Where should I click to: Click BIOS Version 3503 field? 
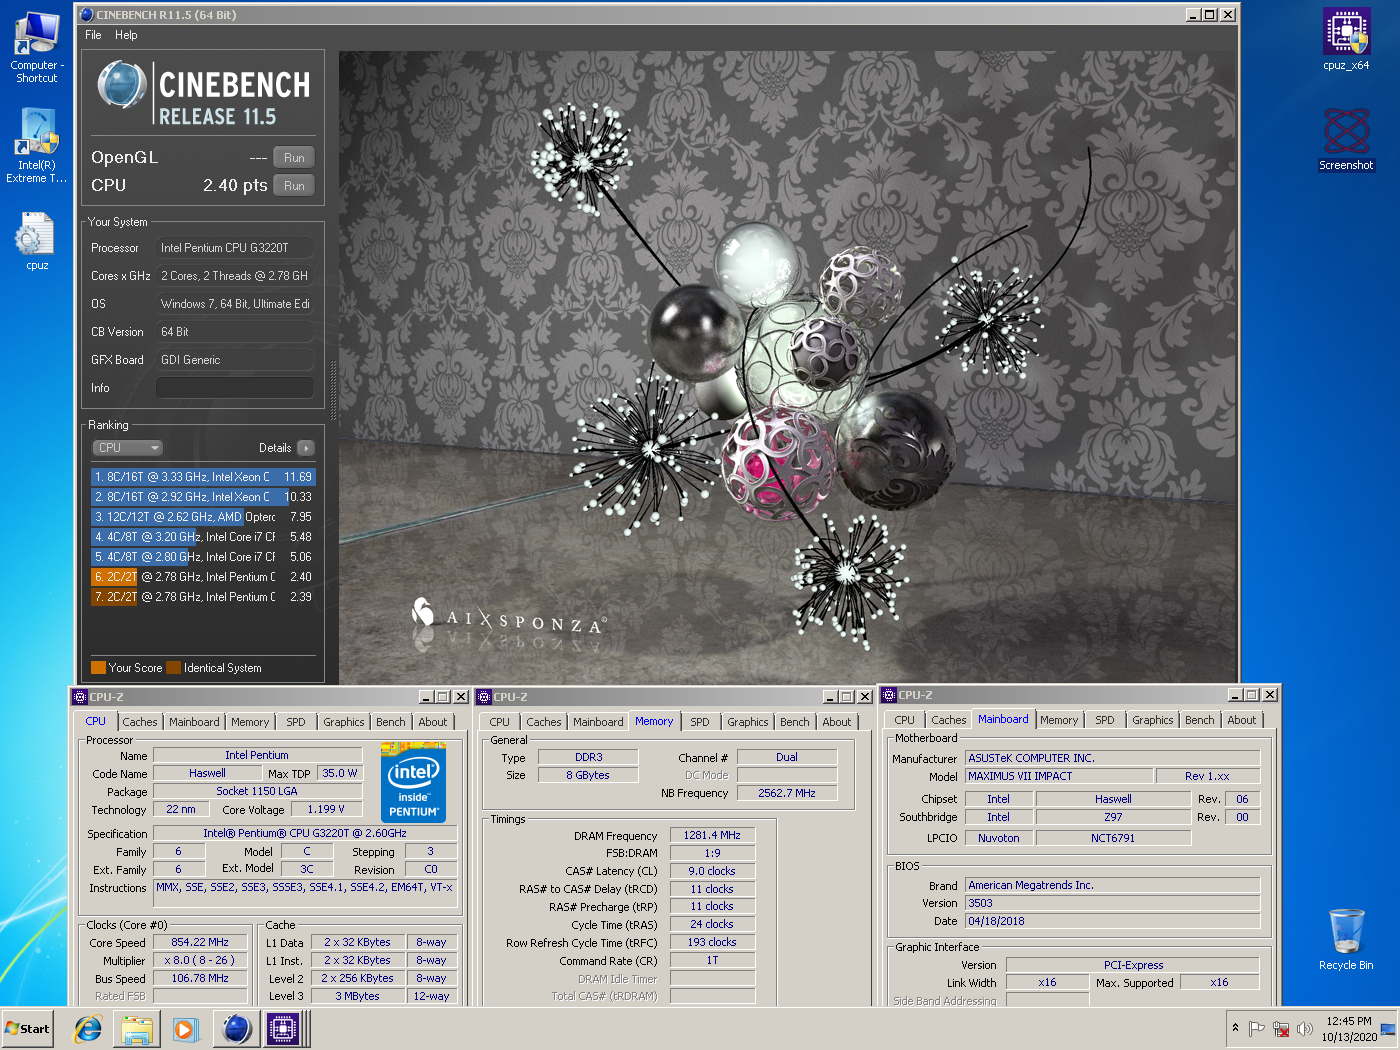point(1113,903)
